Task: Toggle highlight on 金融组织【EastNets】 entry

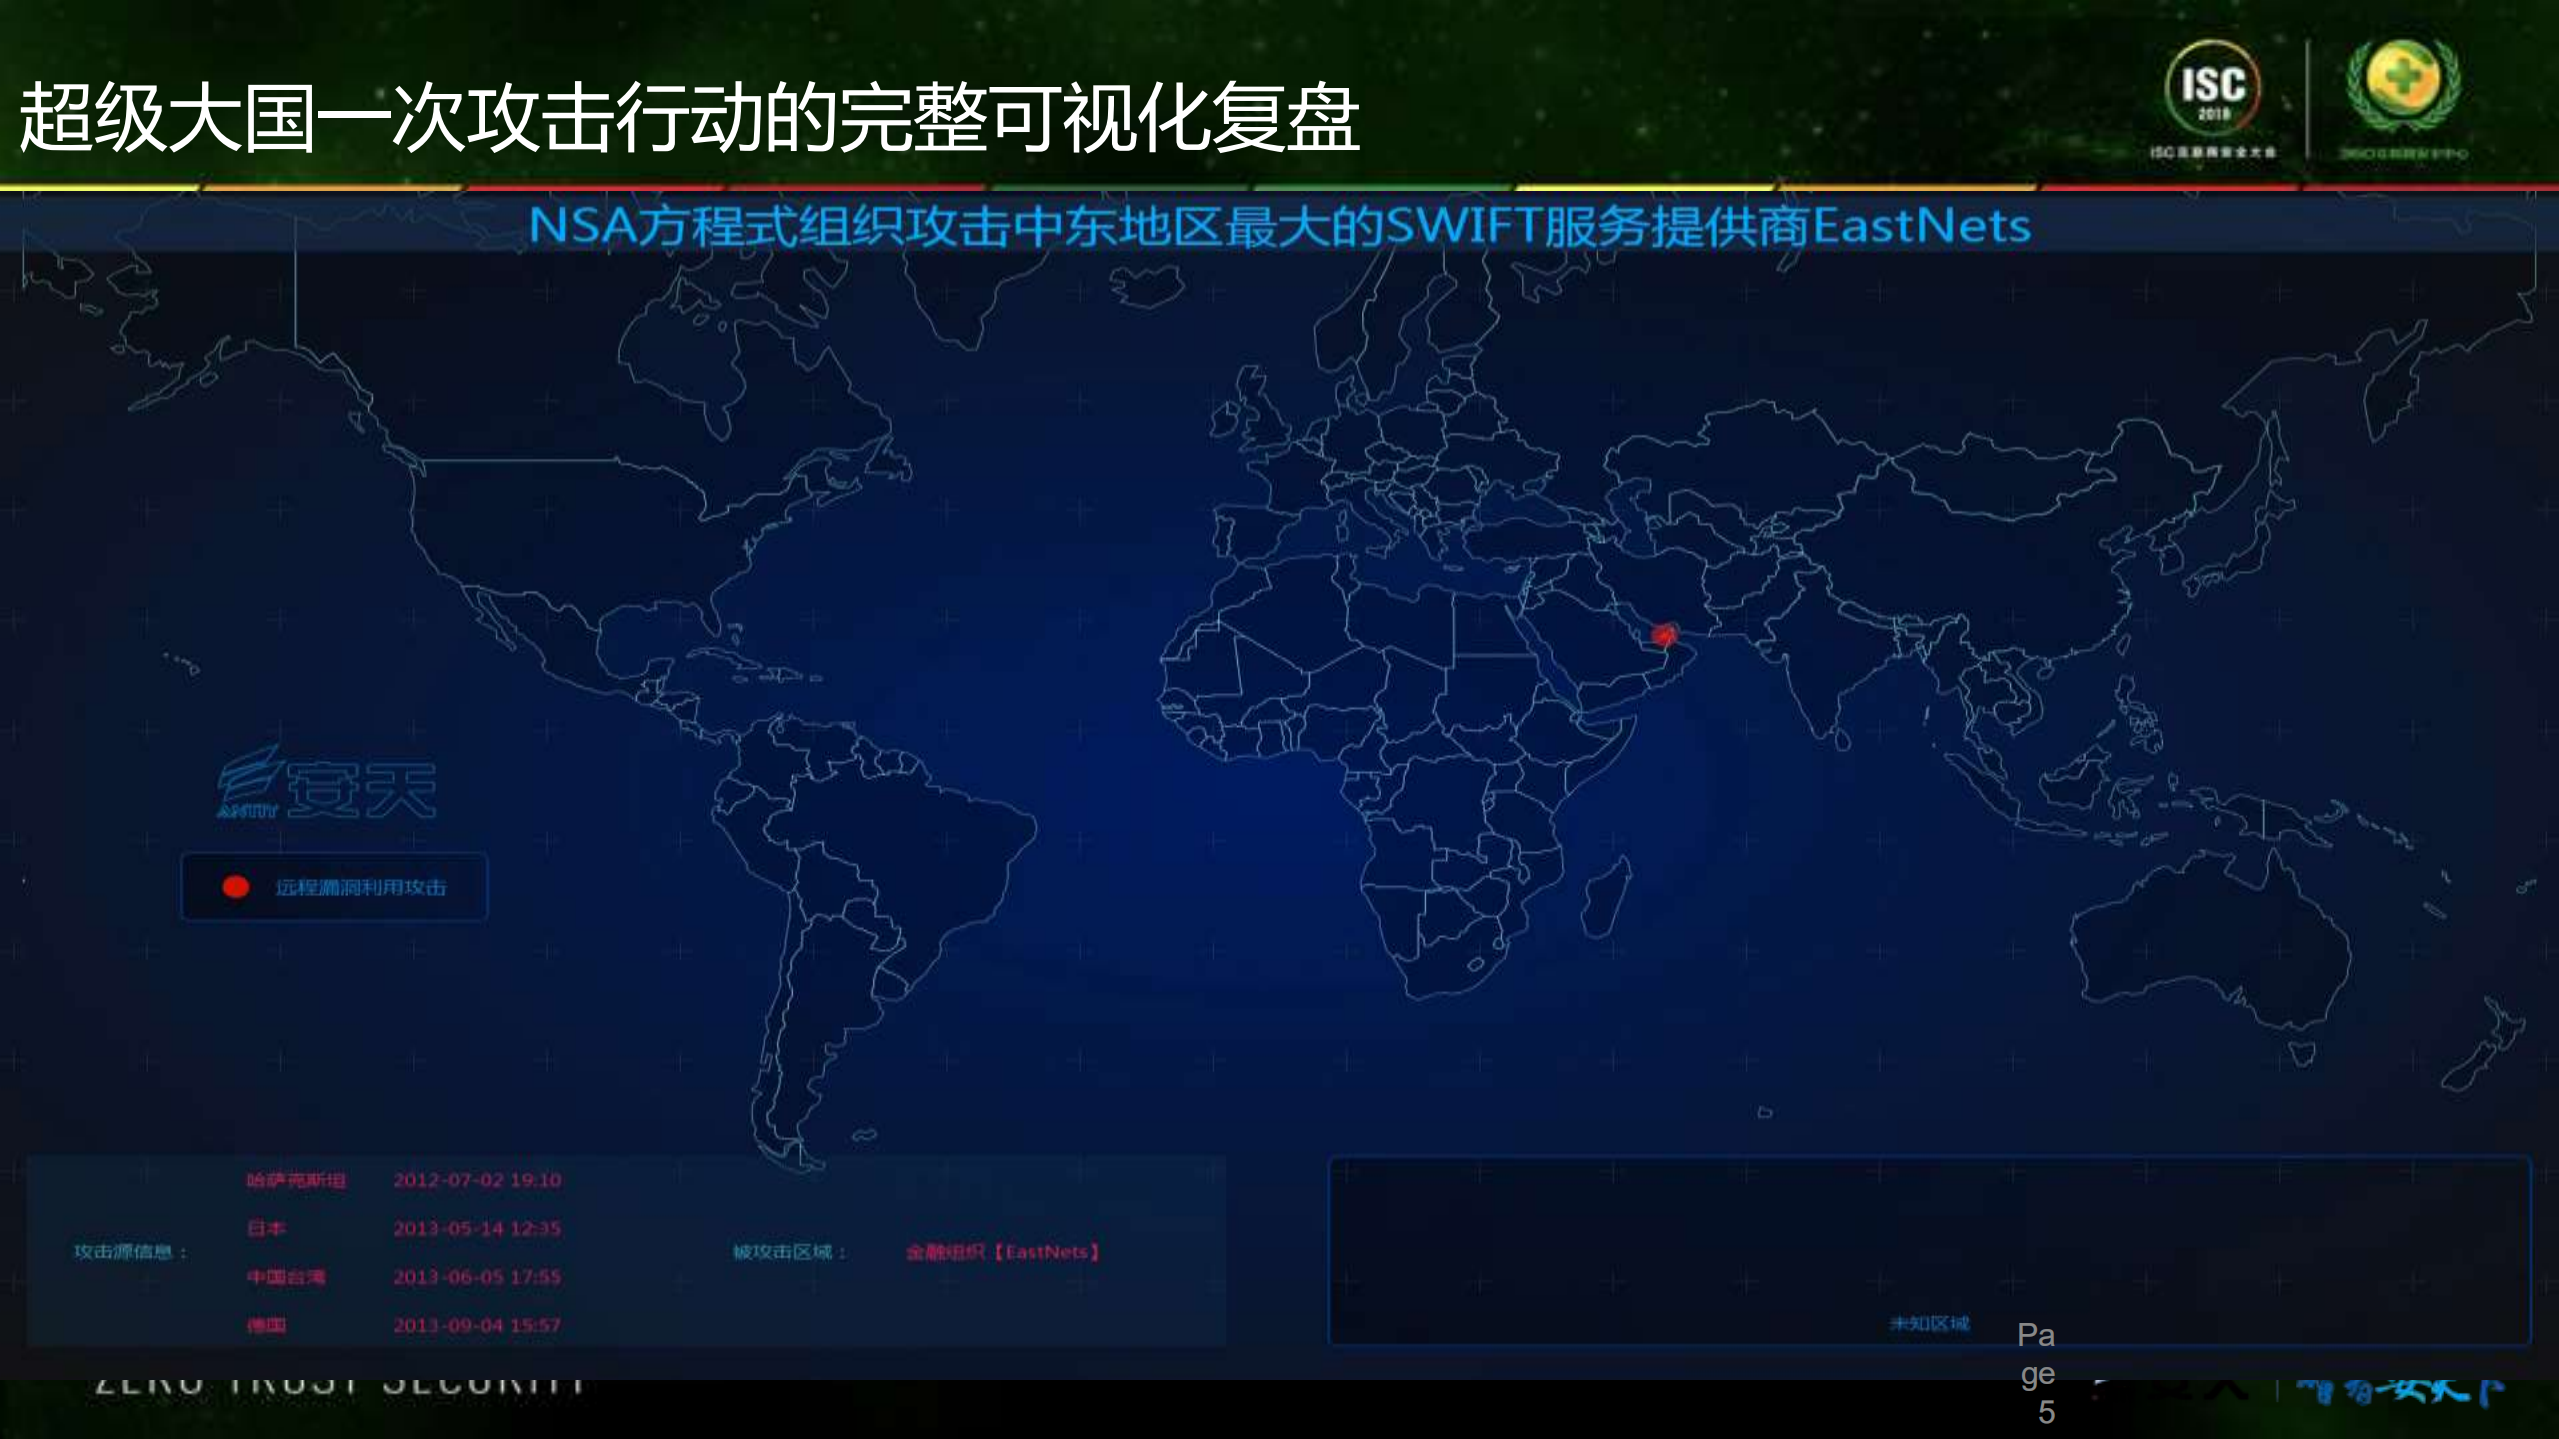Action: 1004,1252
